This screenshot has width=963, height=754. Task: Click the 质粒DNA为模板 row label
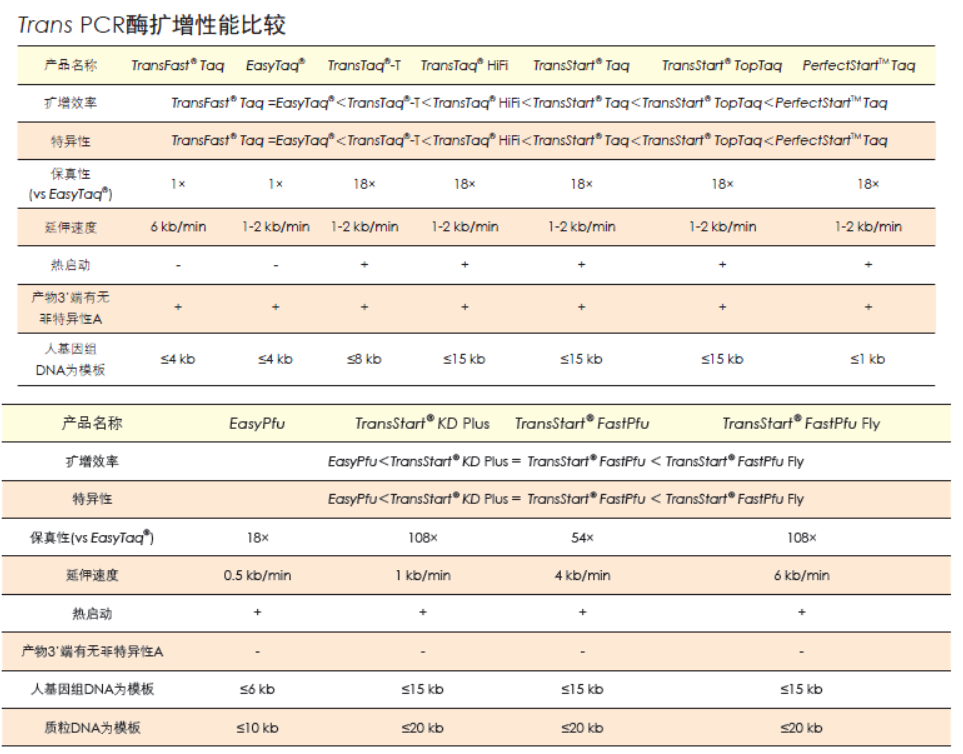[92, 728]
